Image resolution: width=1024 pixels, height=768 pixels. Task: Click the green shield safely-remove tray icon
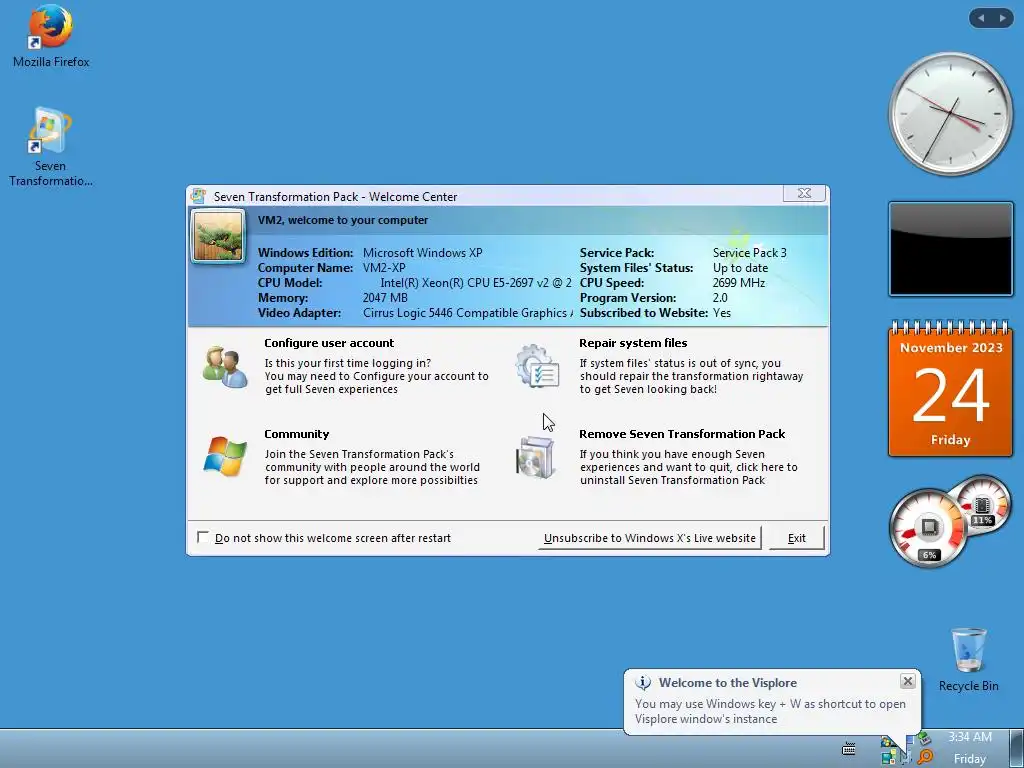(924, 739)
